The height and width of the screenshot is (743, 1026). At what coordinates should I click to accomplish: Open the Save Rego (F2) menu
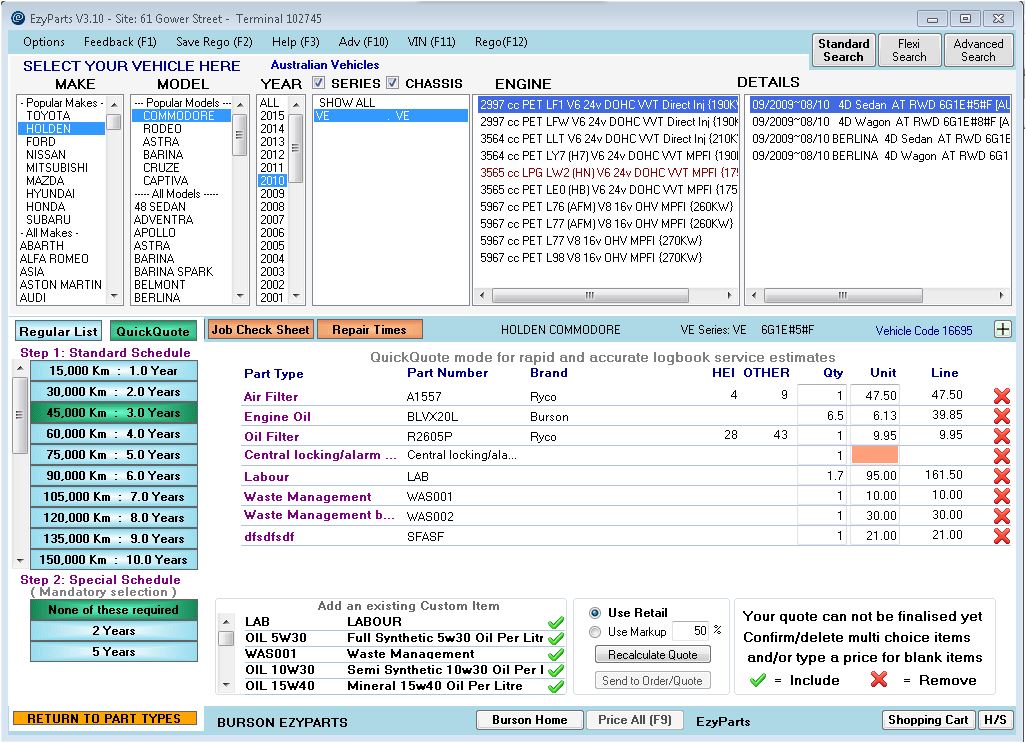click(x=214, y=42)
